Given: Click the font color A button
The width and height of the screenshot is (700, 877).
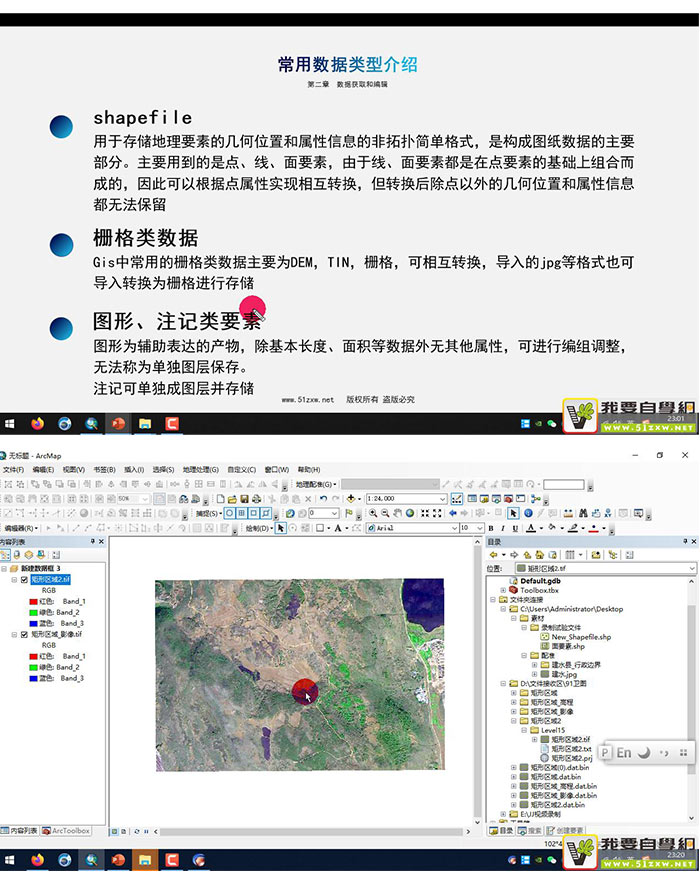Looking at the screenshot, I should tap(531, 528).
